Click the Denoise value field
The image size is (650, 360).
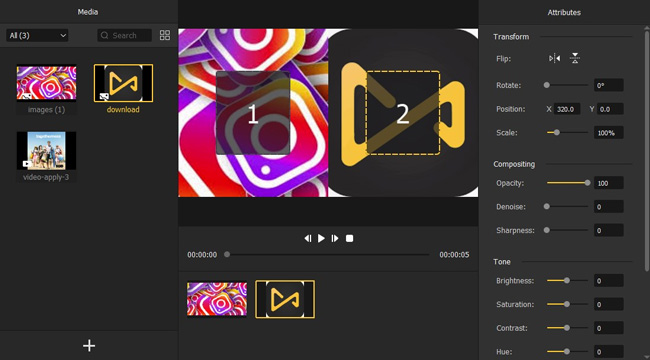click(609, 207)
